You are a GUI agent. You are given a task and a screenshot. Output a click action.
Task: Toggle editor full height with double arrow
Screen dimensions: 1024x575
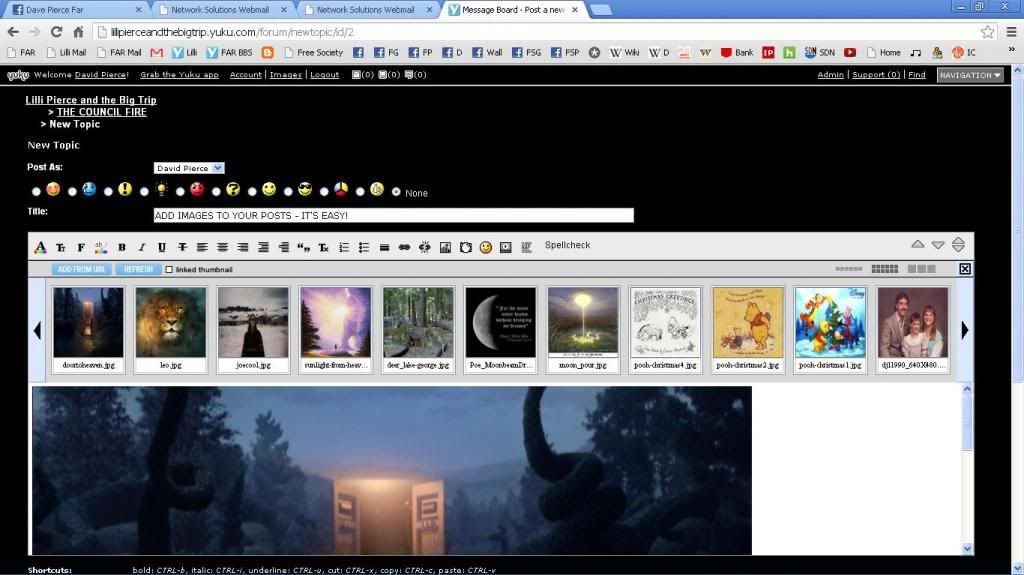[958, 244]
